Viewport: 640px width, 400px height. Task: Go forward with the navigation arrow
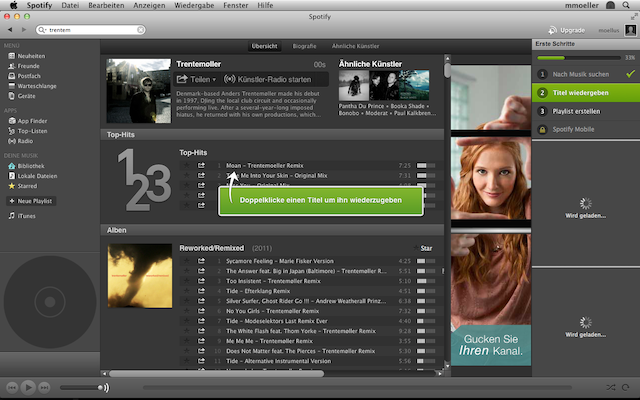tap(24, 30)
